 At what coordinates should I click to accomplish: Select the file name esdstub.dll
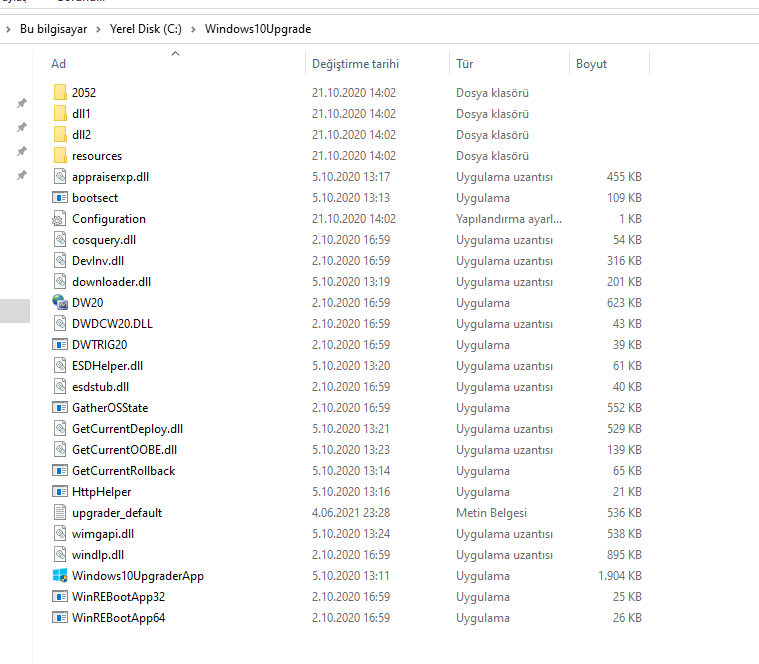click(100, 387)
